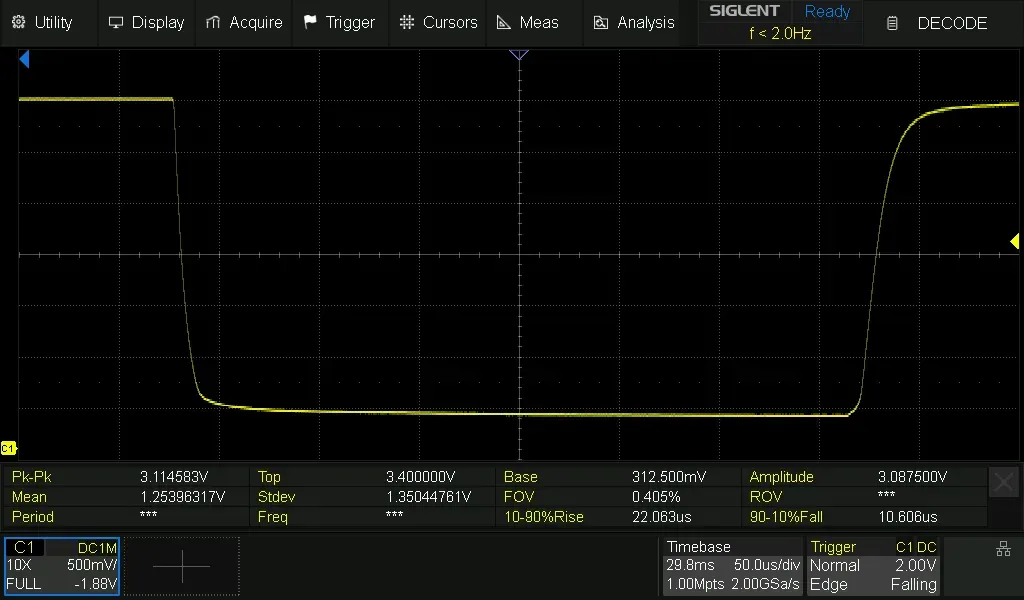Click the DECODE button
Viewport: 1024px width, 600px height.
click(938, 23)
